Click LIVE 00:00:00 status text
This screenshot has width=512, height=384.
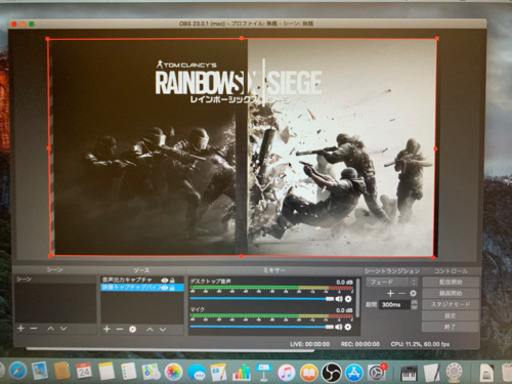tap(310, 344)
